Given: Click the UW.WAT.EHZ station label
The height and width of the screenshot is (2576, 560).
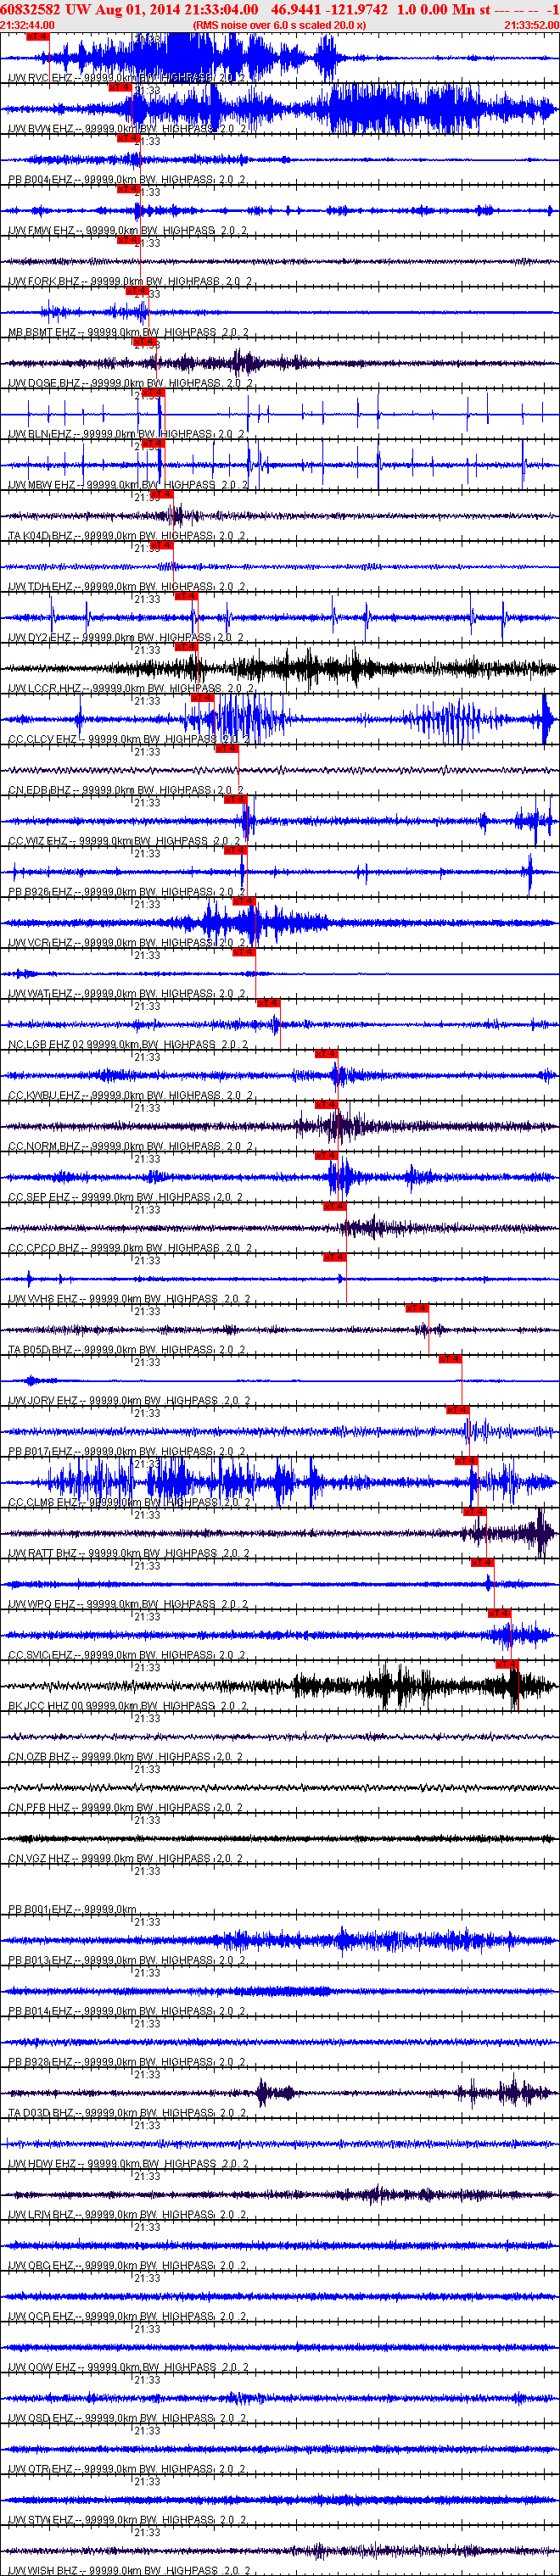Looking at the screenshot, I should 127,994.
